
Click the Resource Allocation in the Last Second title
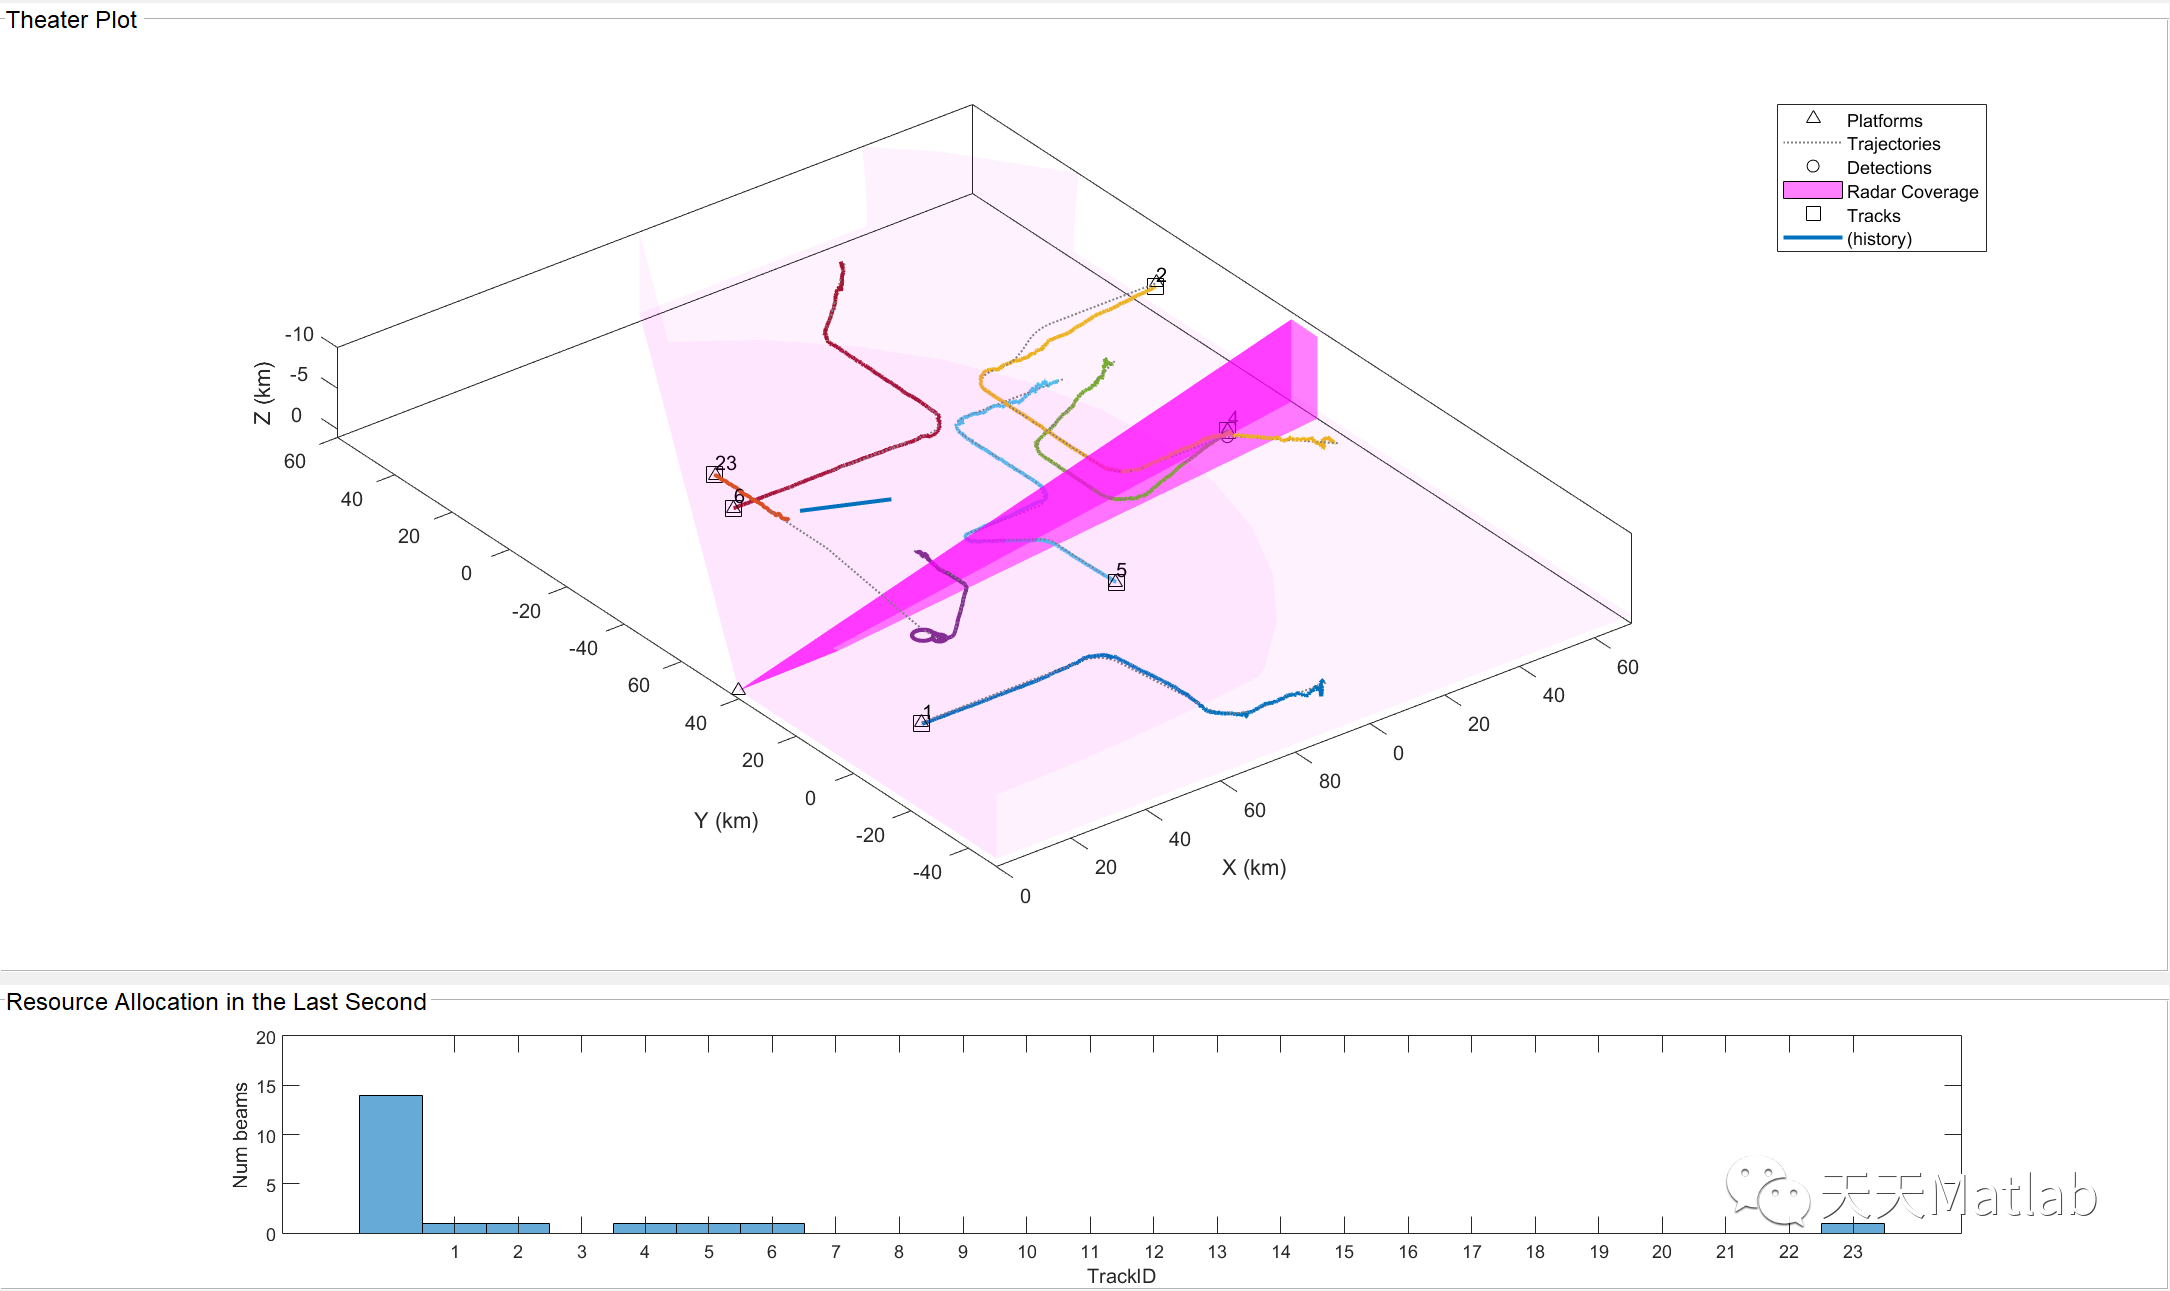pyautogui.click(x=216, y=1002)
